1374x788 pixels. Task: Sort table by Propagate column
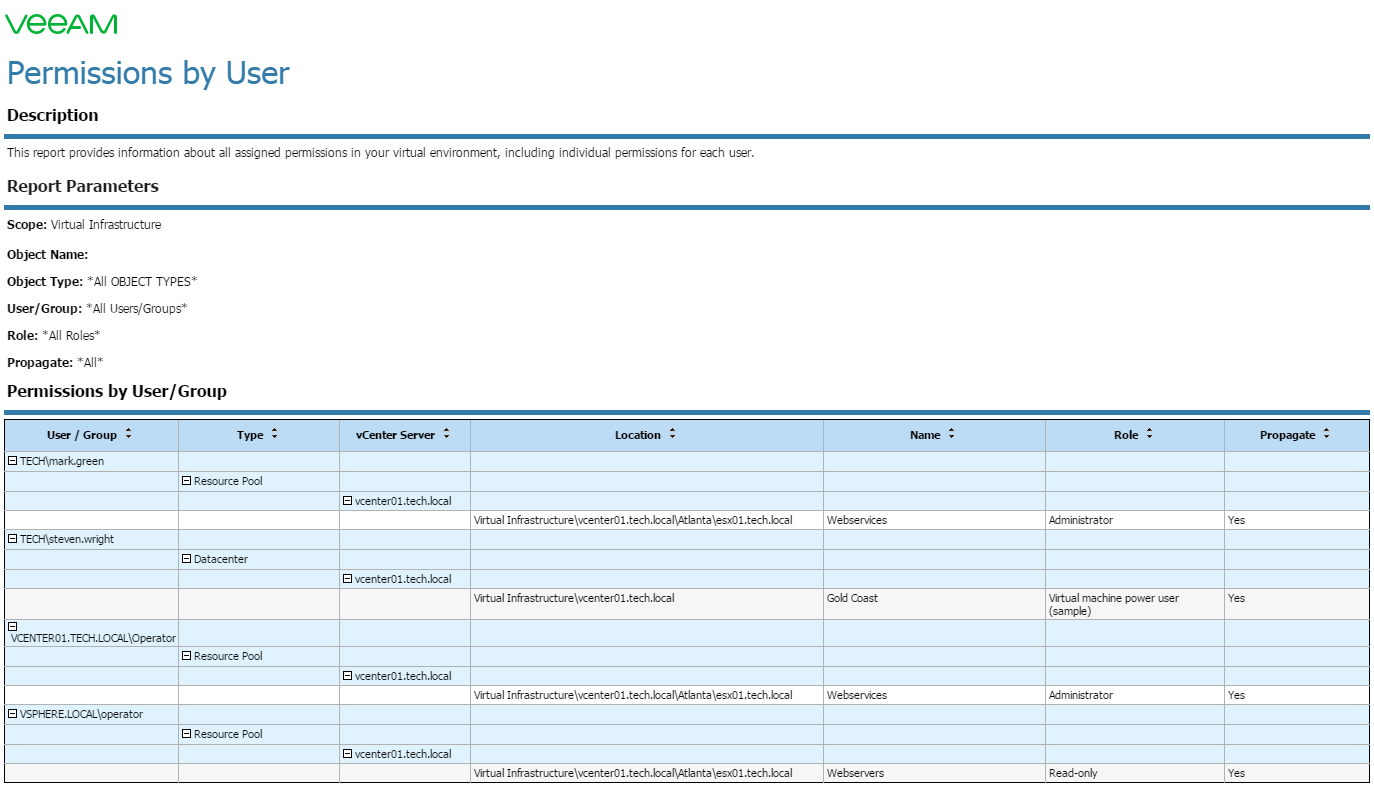click(x=1327, y=434)
